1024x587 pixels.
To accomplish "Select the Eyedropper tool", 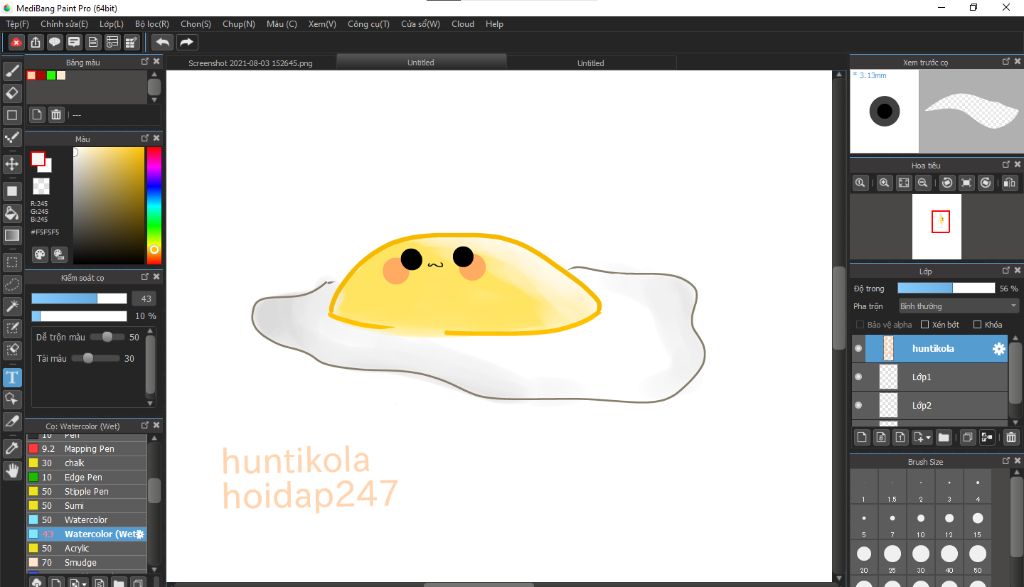I will 12,448.
